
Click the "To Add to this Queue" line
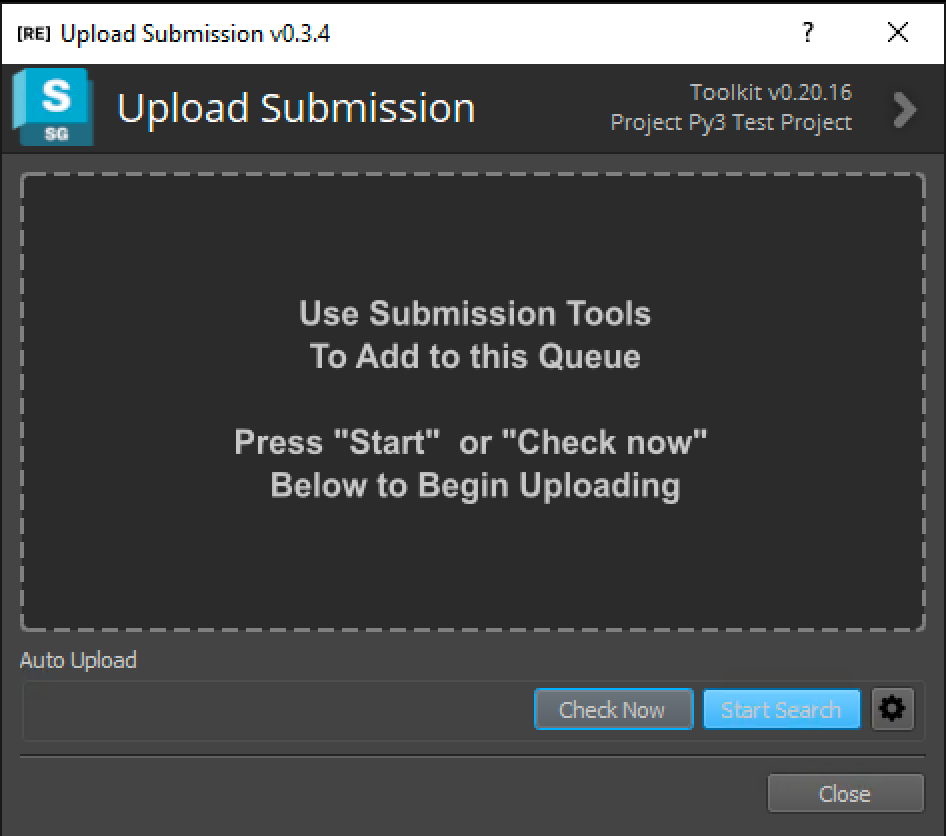475,356
